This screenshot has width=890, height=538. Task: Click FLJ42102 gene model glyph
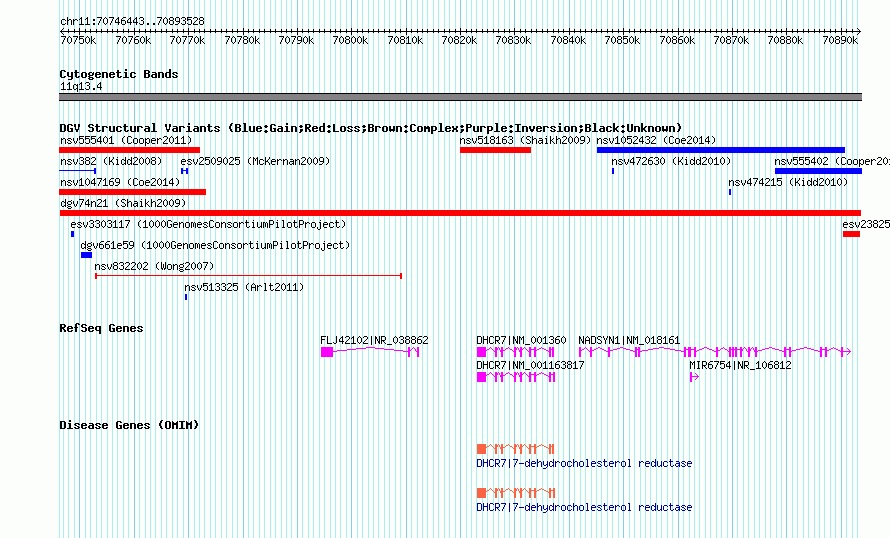pos(370,352)
